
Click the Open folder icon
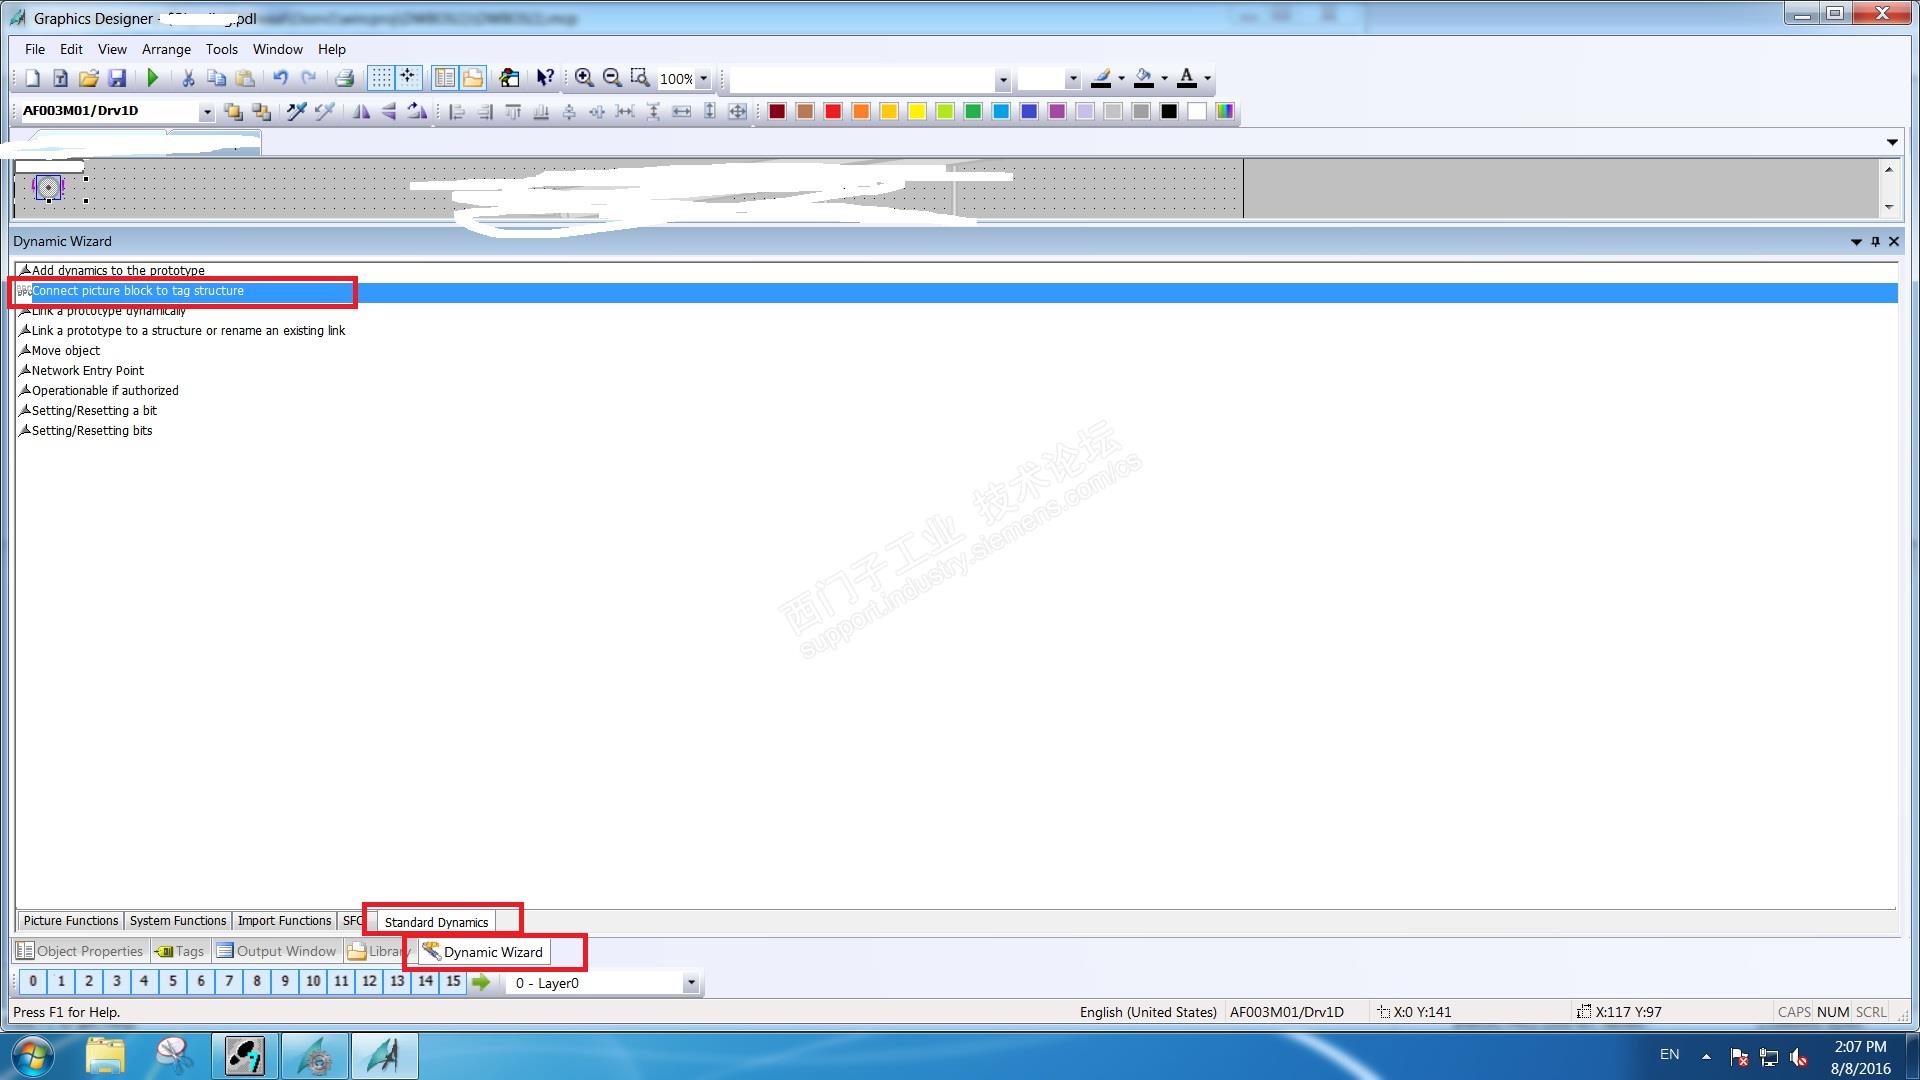89,78
